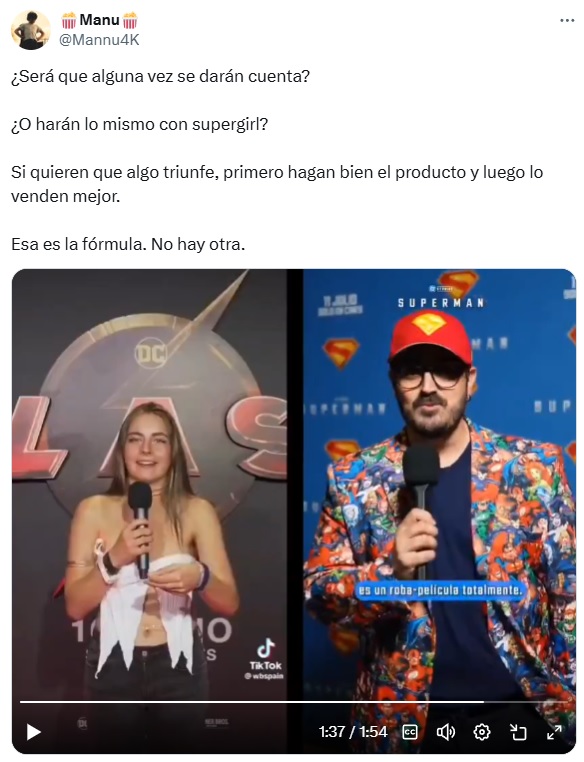Screen dimensions: 584x762
Task: Click the right Superman video panel
Action: point(440,486)
